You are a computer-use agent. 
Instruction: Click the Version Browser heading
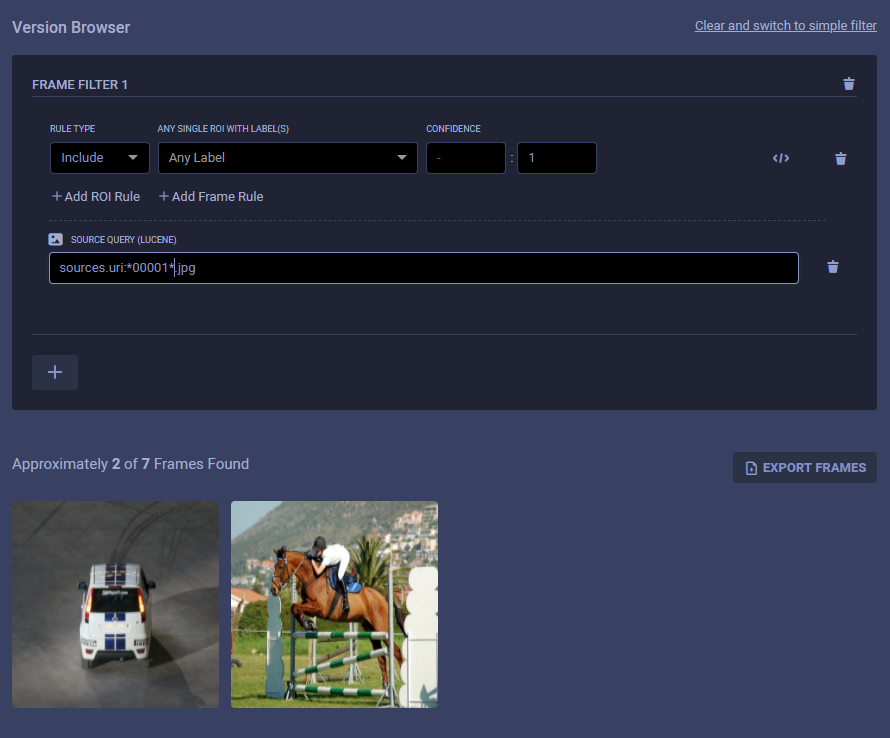(71, 27)
